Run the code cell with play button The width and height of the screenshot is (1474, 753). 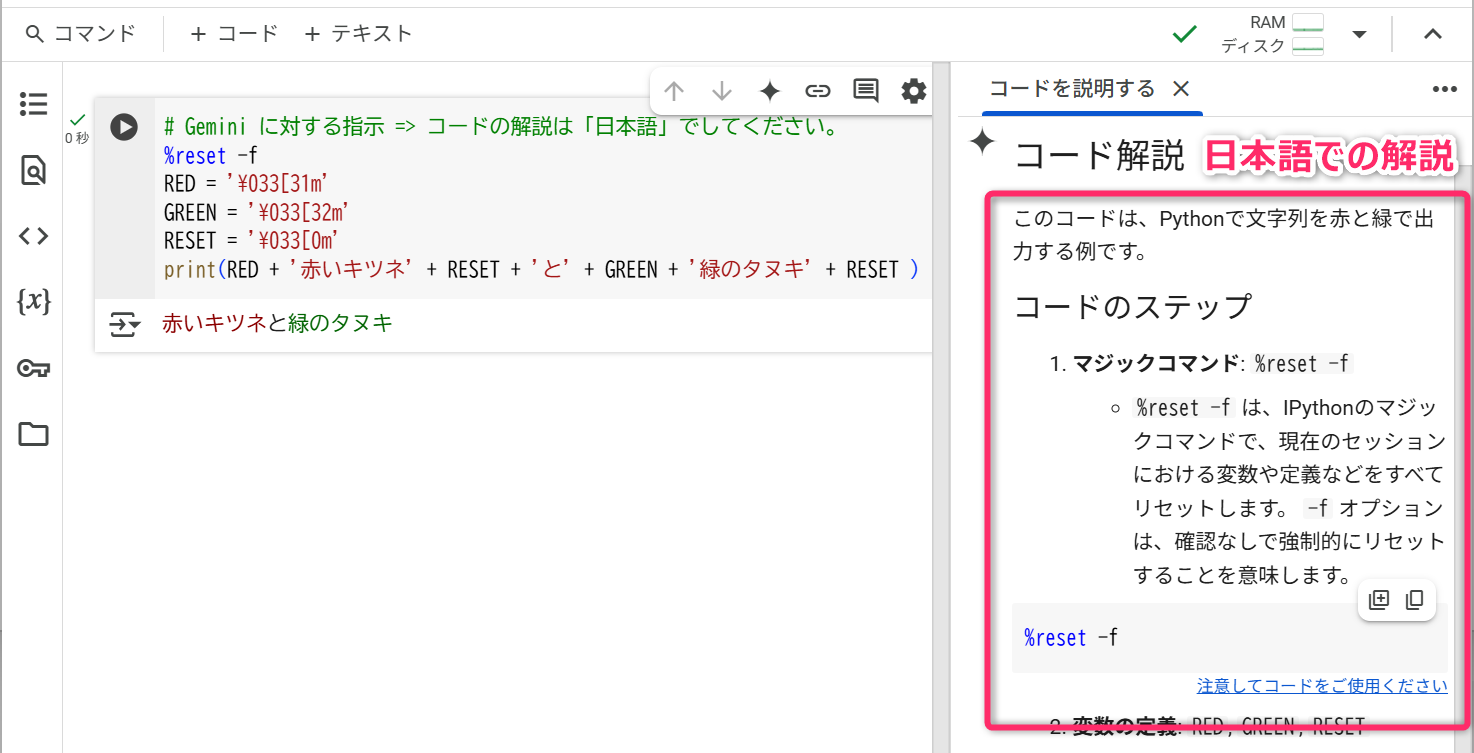click(124, 127)
